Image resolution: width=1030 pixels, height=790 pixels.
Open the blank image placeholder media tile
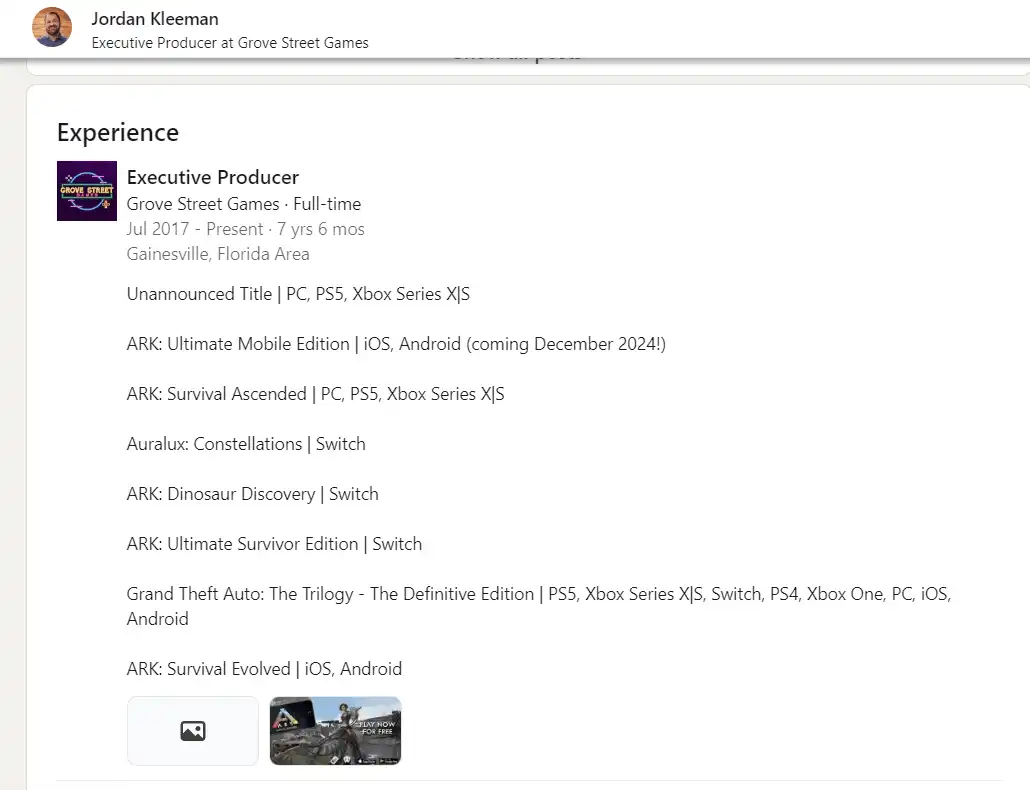(x=193, y=731)
